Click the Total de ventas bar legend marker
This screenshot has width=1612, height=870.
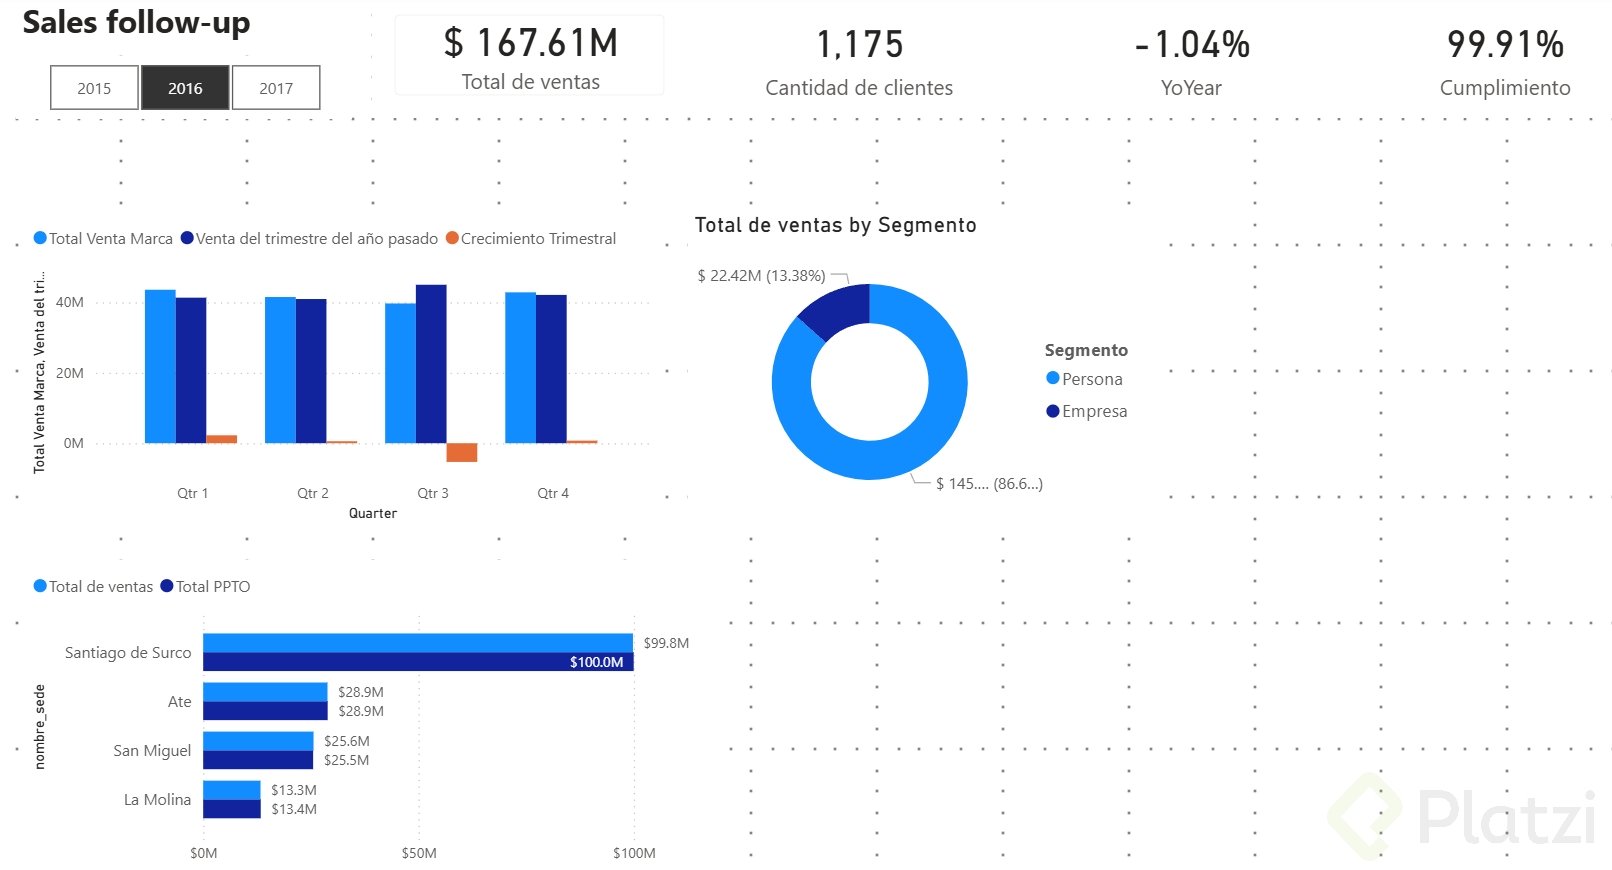click(40, 586)
